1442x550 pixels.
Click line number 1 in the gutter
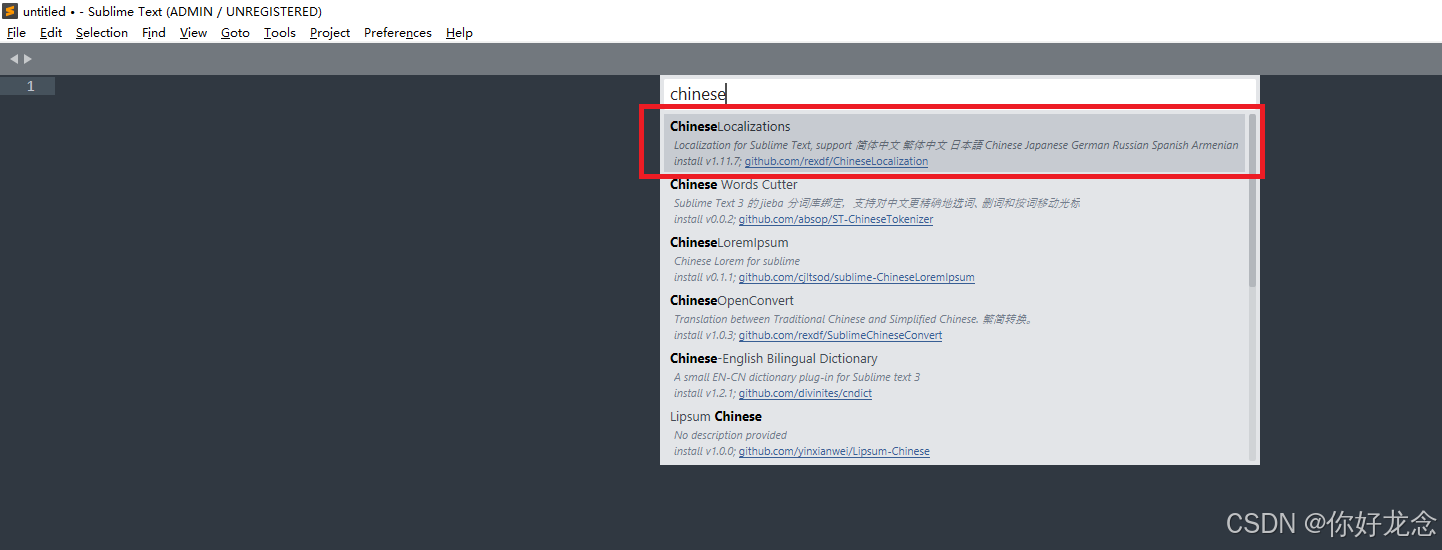(x=30, y=86)
